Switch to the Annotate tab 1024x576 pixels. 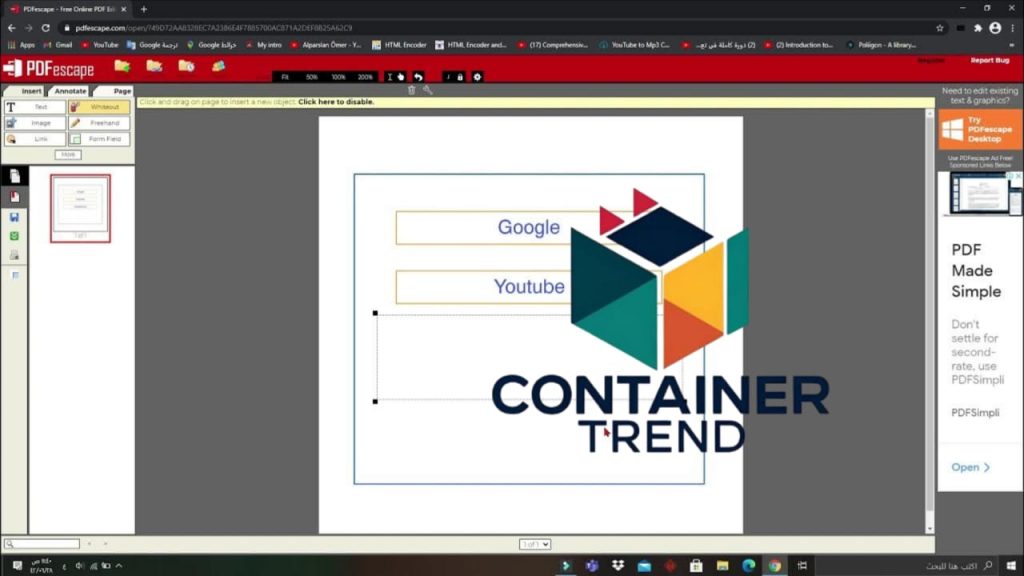tap(69, 91)
